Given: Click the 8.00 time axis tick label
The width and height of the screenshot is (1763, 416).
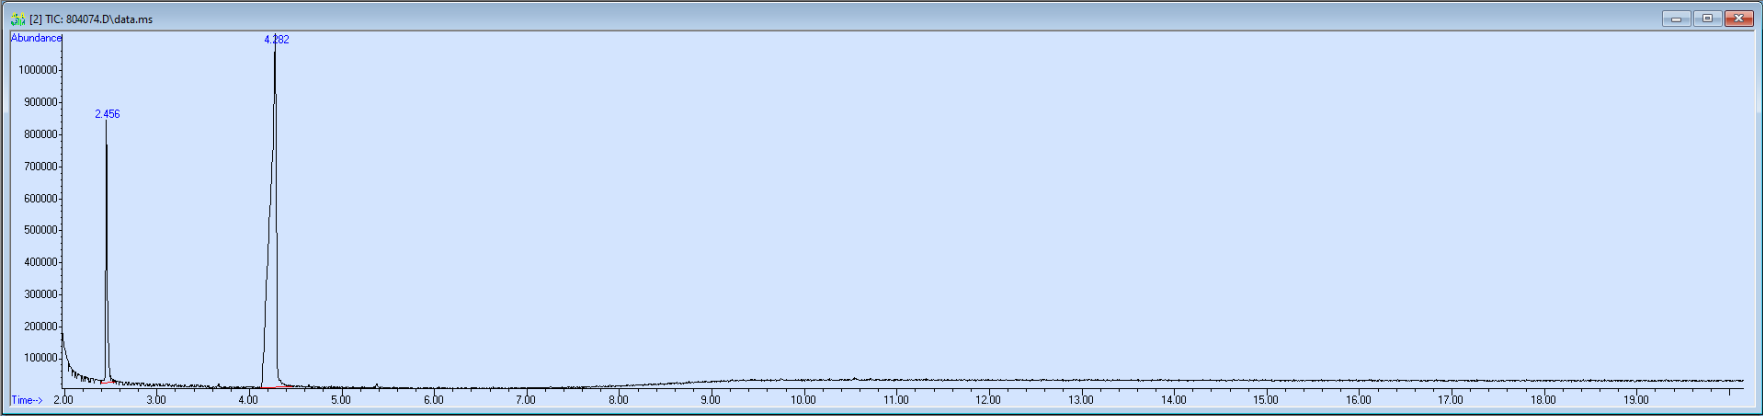Looking at the screenshot, I should click(x=618, y=400).
